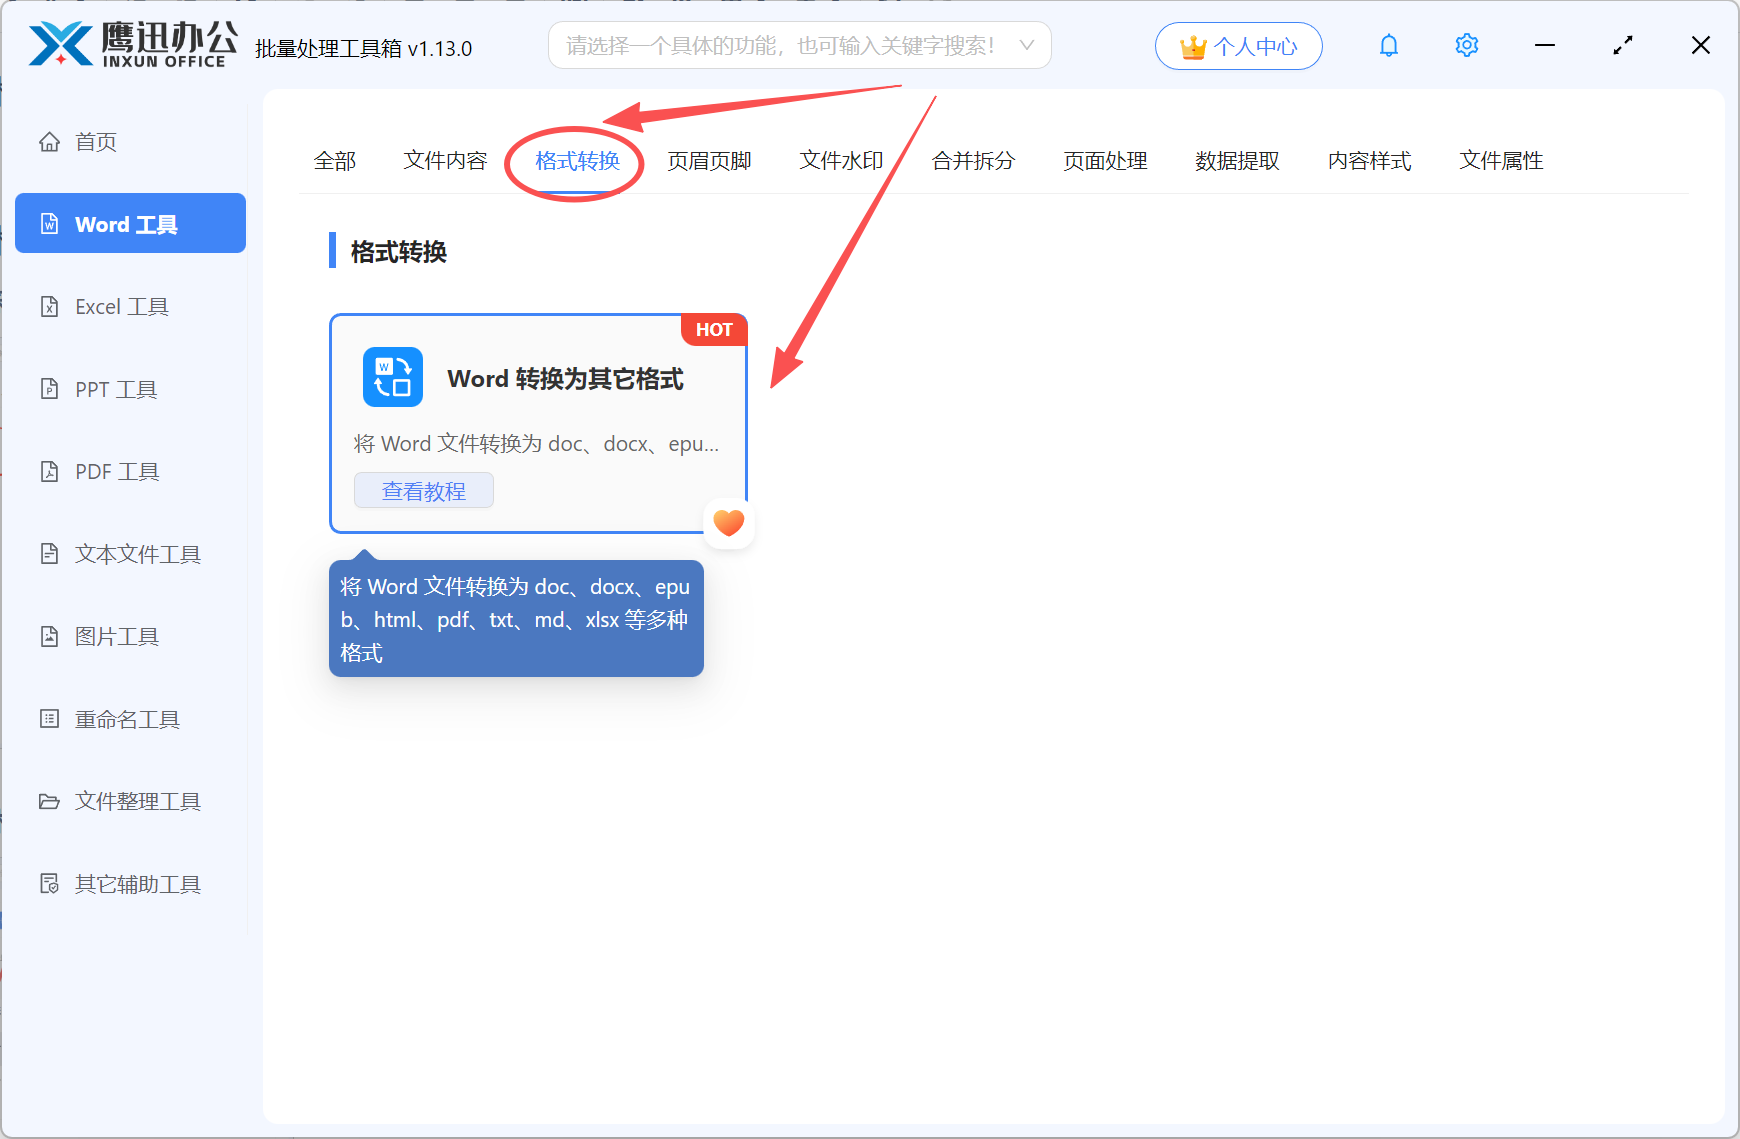Select the 重命名工具 rename tools

pyautogui.click(x=126, y=718)
